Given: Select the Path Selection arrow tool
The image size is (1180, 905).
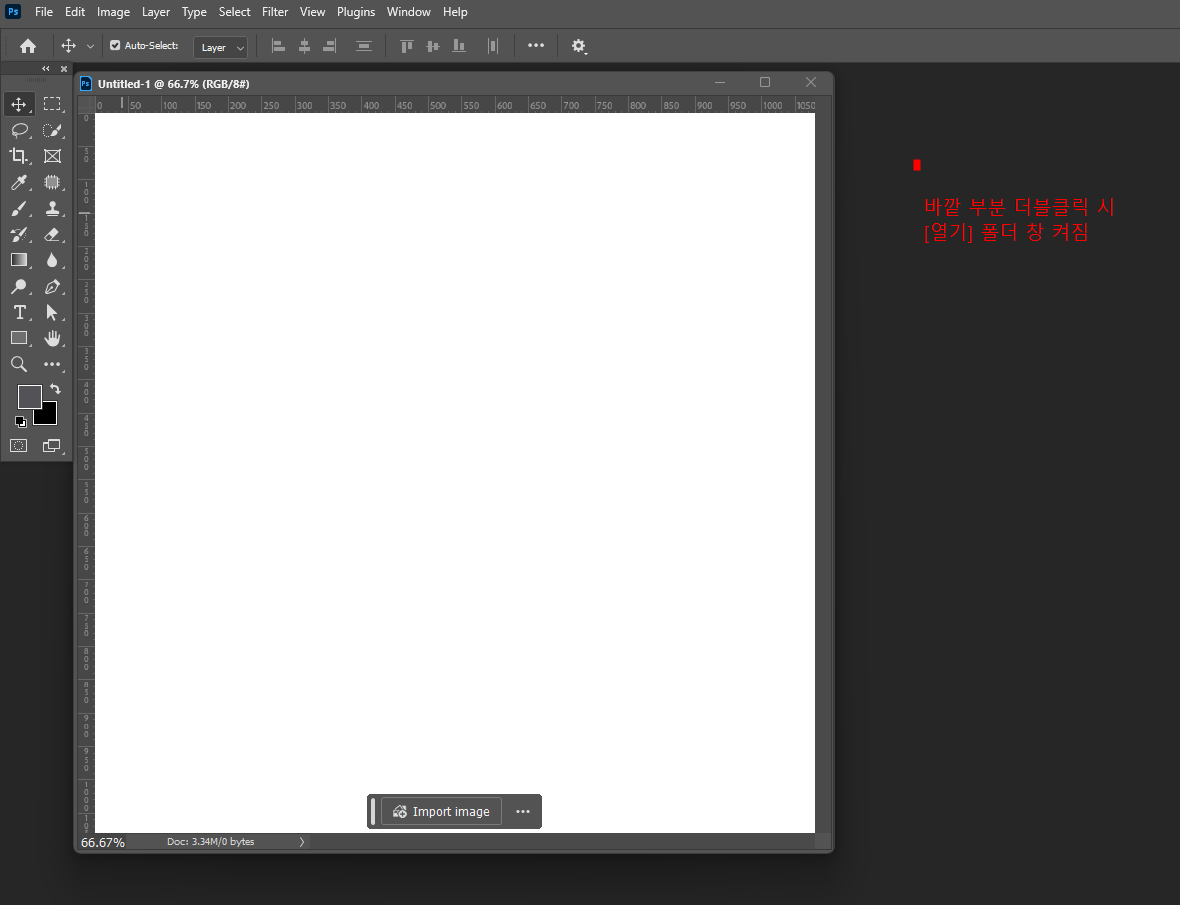Looking at the screenshot, I should [52, 312].
